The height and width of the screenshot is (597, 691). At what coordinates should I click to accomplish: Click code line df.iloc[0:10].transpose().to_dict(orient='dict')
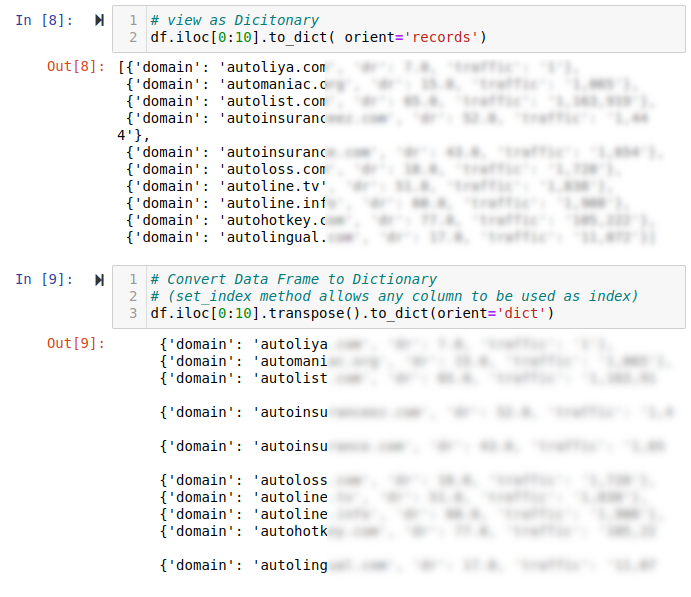352,313
